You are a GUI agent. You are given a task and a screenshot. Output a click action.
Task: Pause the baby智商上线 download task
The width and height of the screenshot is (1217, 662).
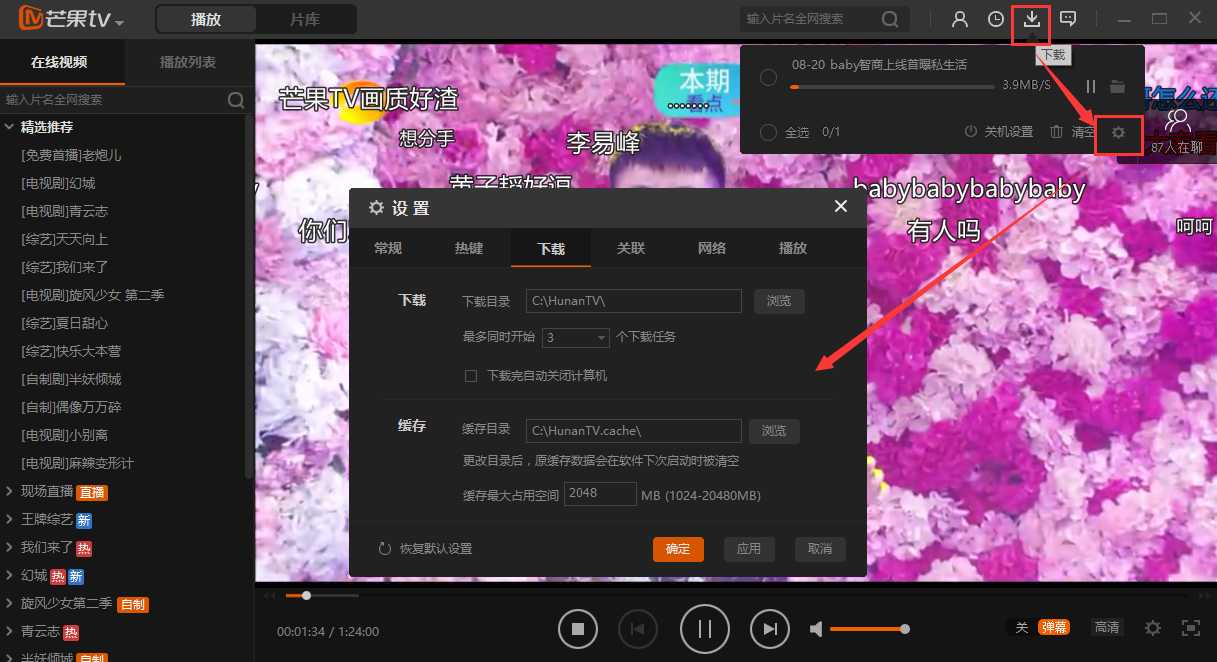(x=1090, y=86)
